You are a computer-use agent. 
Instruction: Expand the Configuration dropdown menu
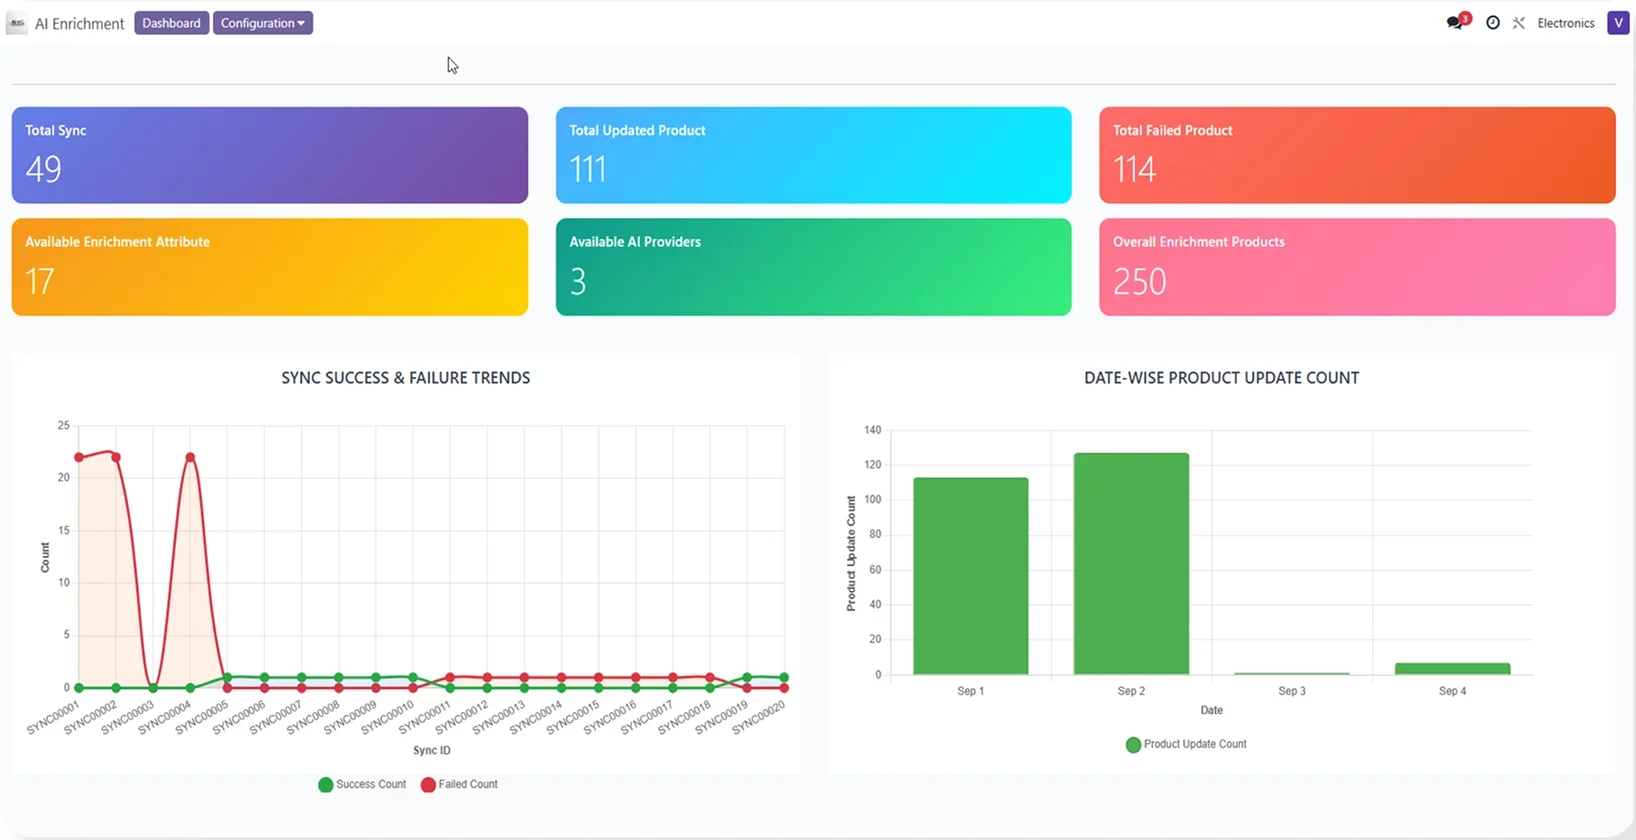[263, 23]
